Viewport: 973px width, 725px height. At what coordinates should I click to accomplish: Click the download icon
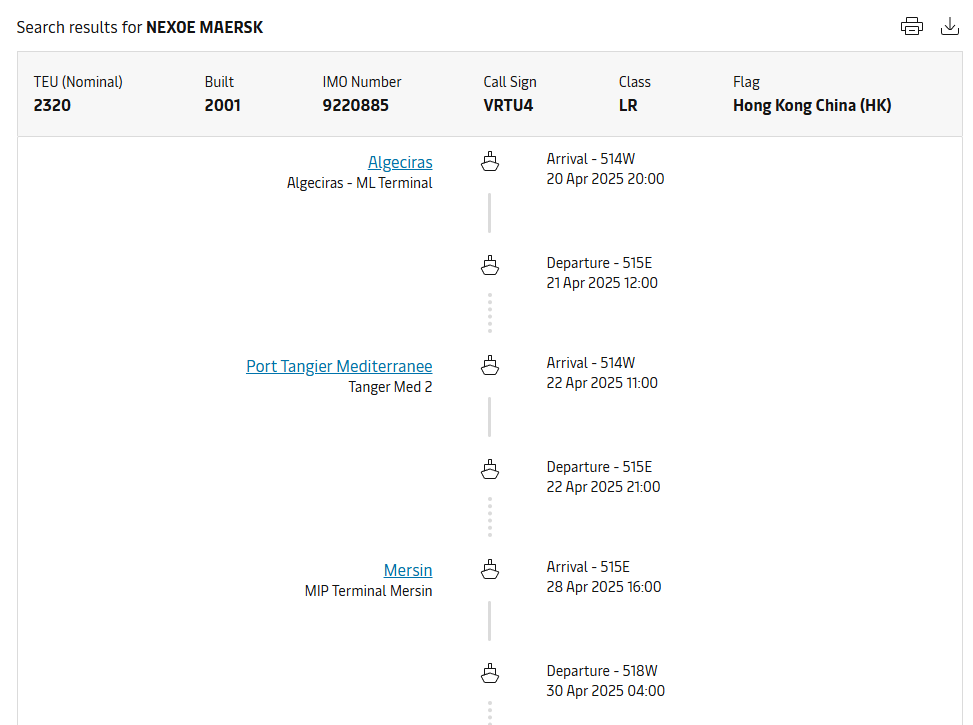tap(950, 27)
